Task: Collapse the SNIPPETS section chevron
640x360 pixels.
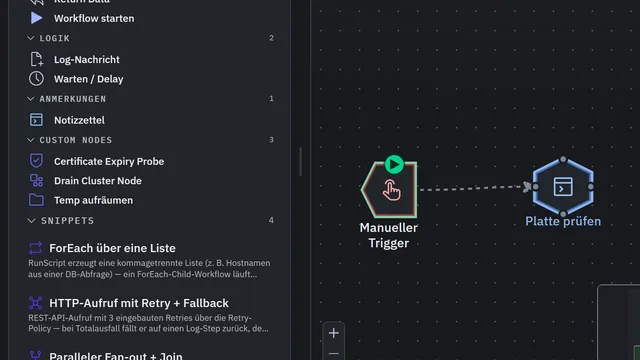Action: 31,221
